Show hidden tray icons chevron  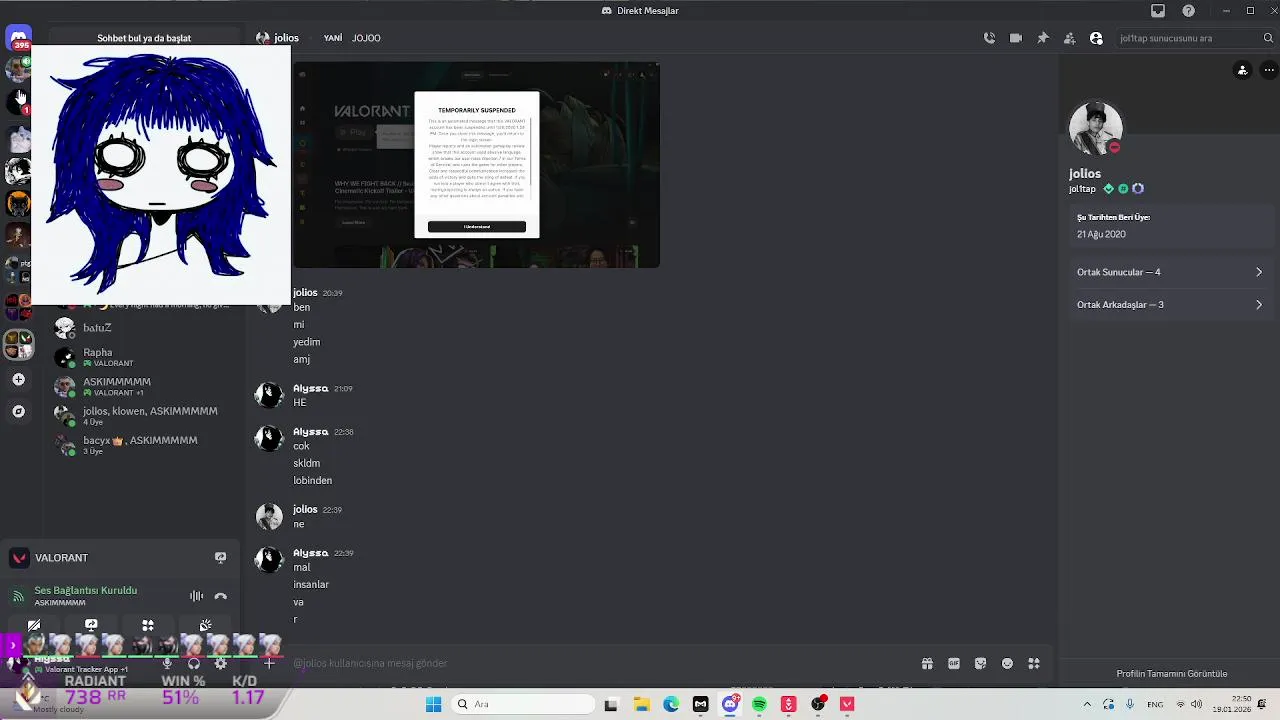1087,704
